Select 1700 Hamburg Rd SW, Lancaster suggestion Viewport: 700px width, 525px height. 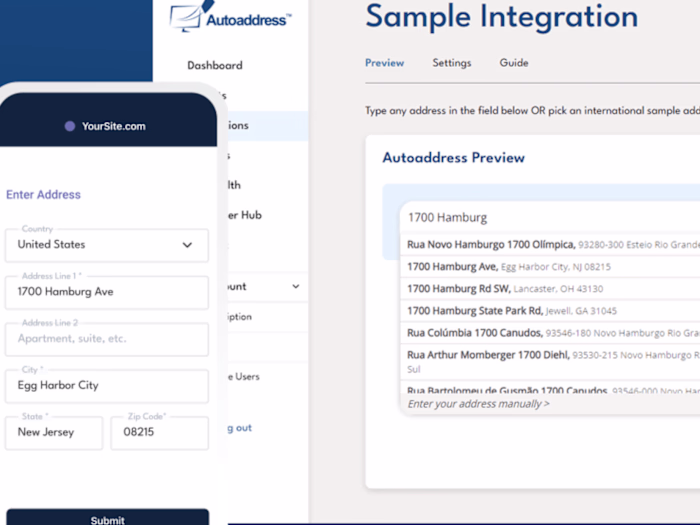click(x=550, y=288)
